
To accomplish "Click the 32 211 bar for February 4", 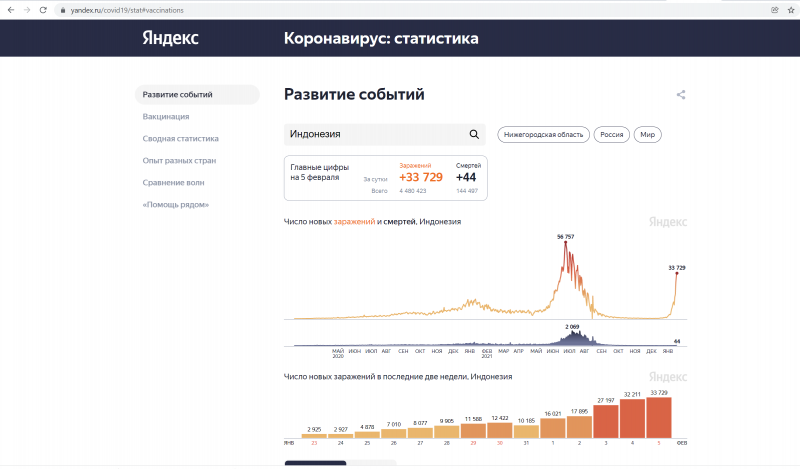I will pos(632,418).
